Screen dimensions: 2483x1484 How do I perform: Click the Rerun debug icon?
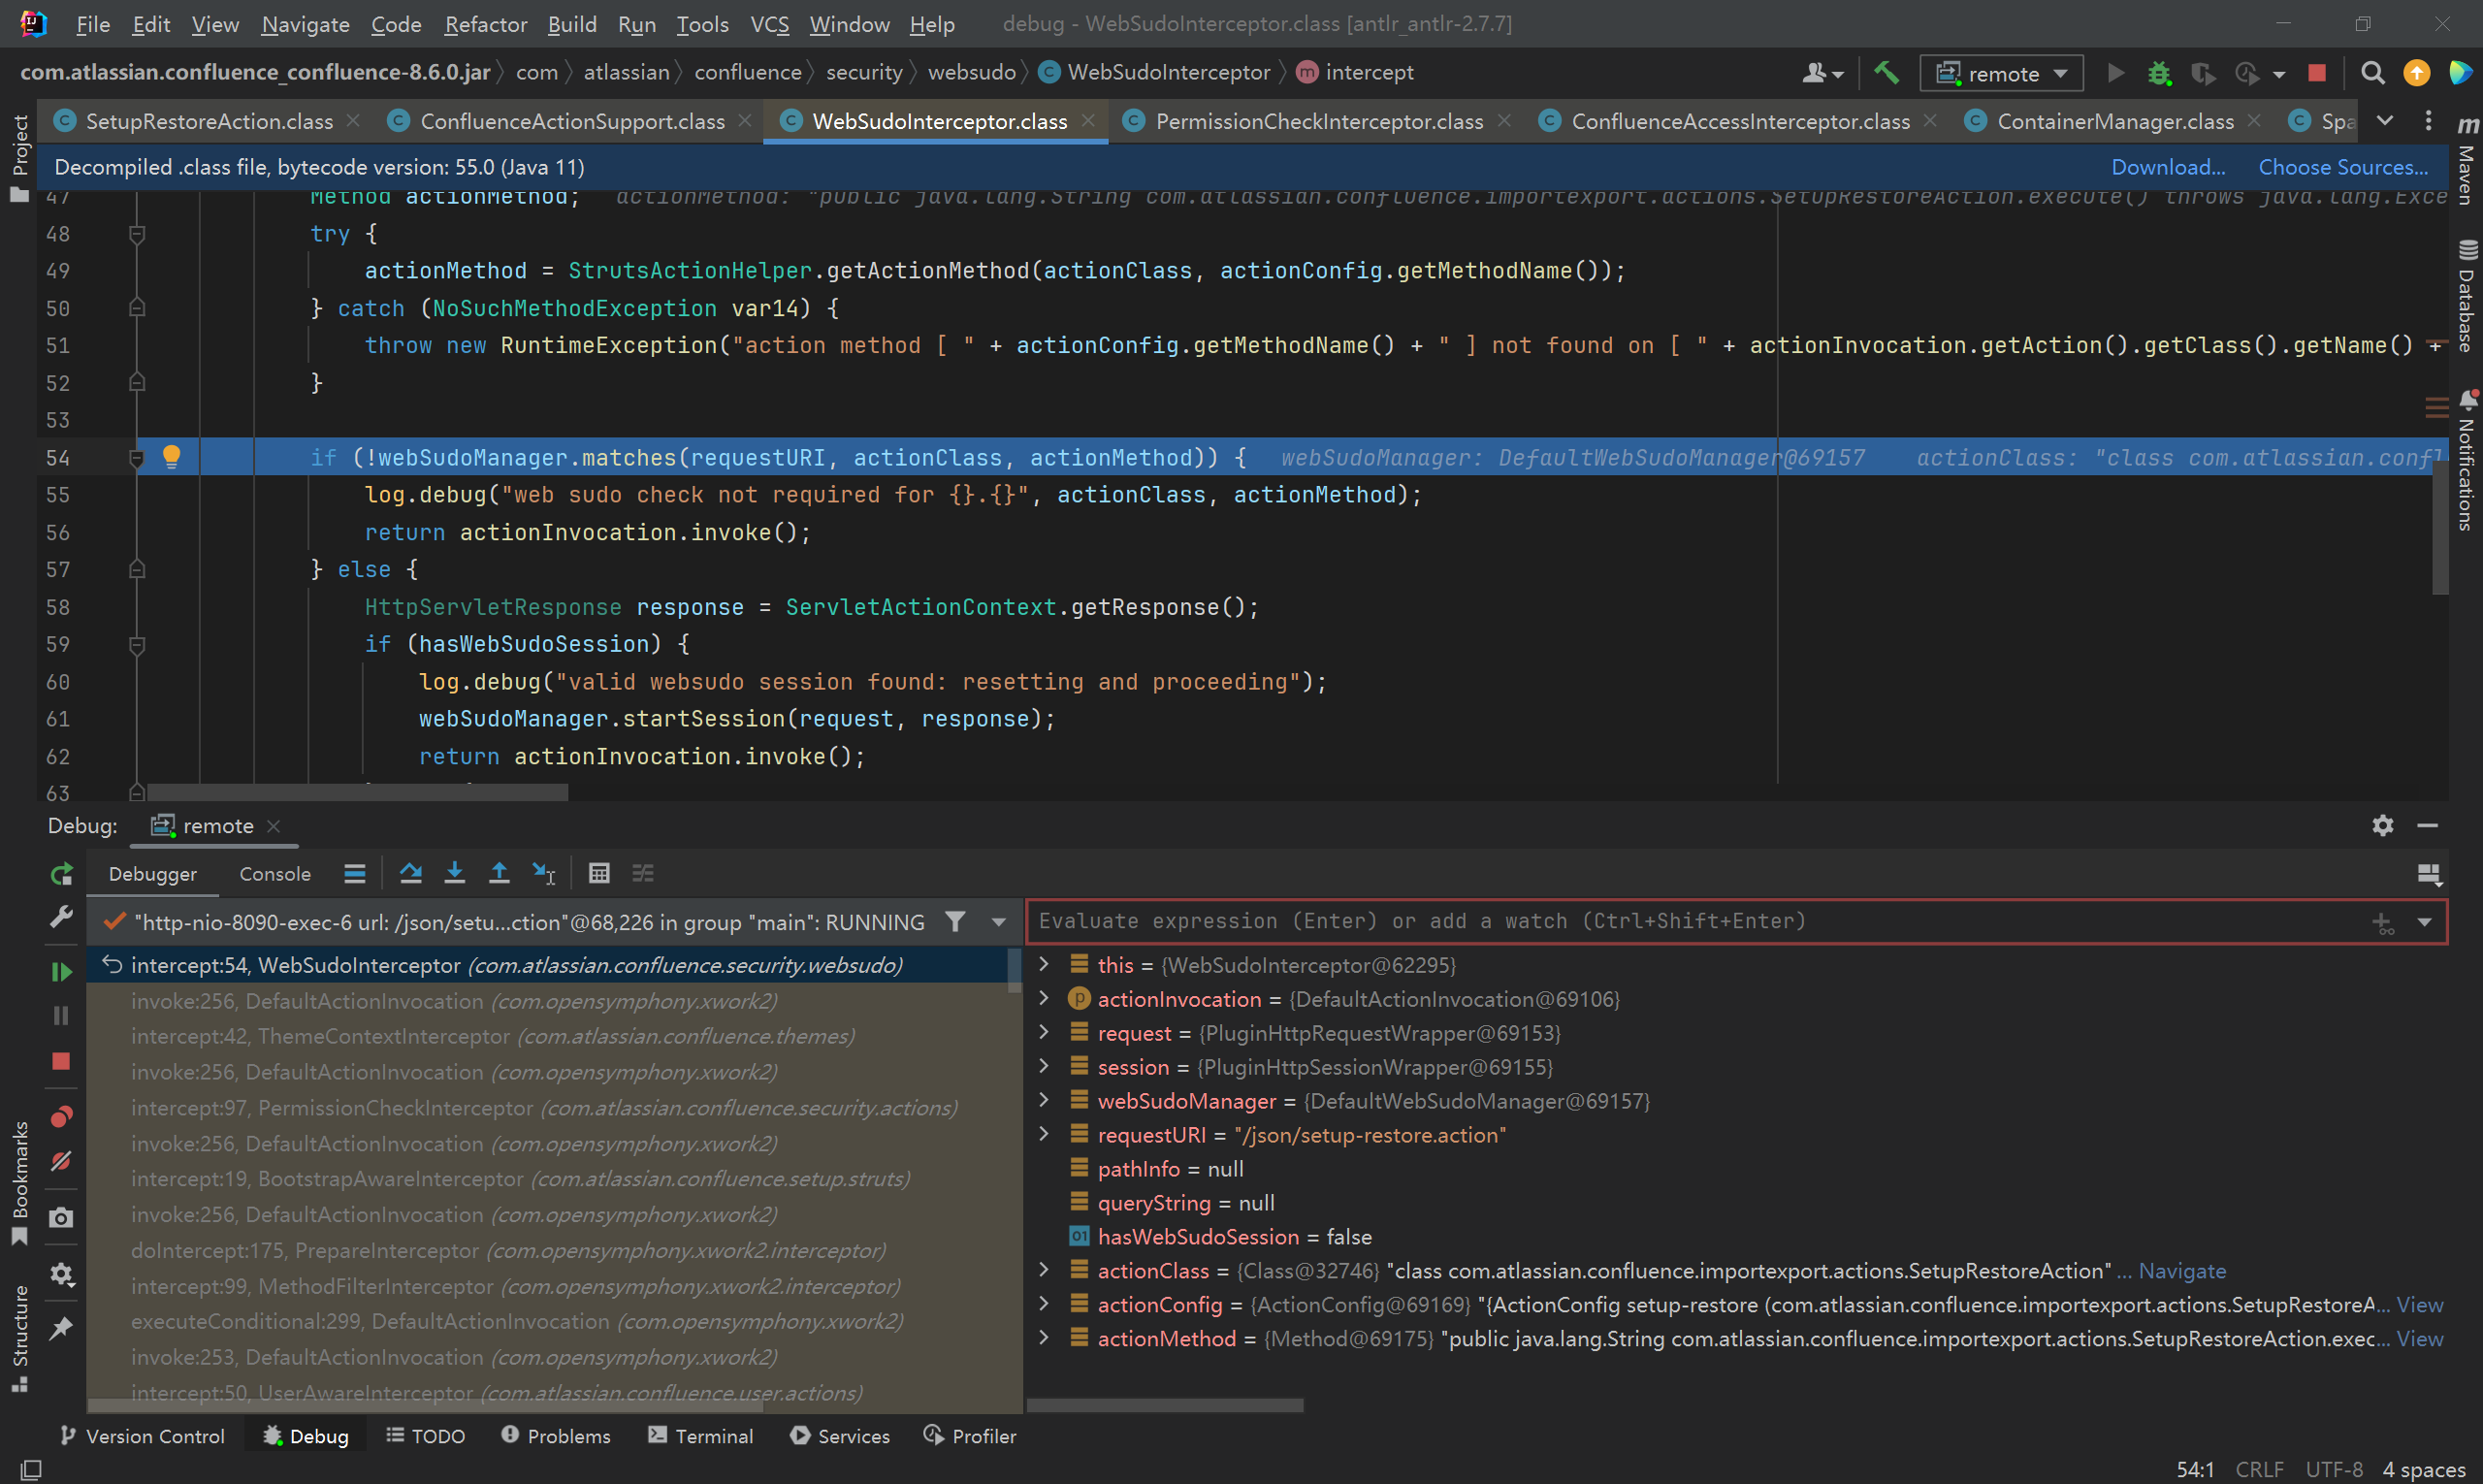61,874
